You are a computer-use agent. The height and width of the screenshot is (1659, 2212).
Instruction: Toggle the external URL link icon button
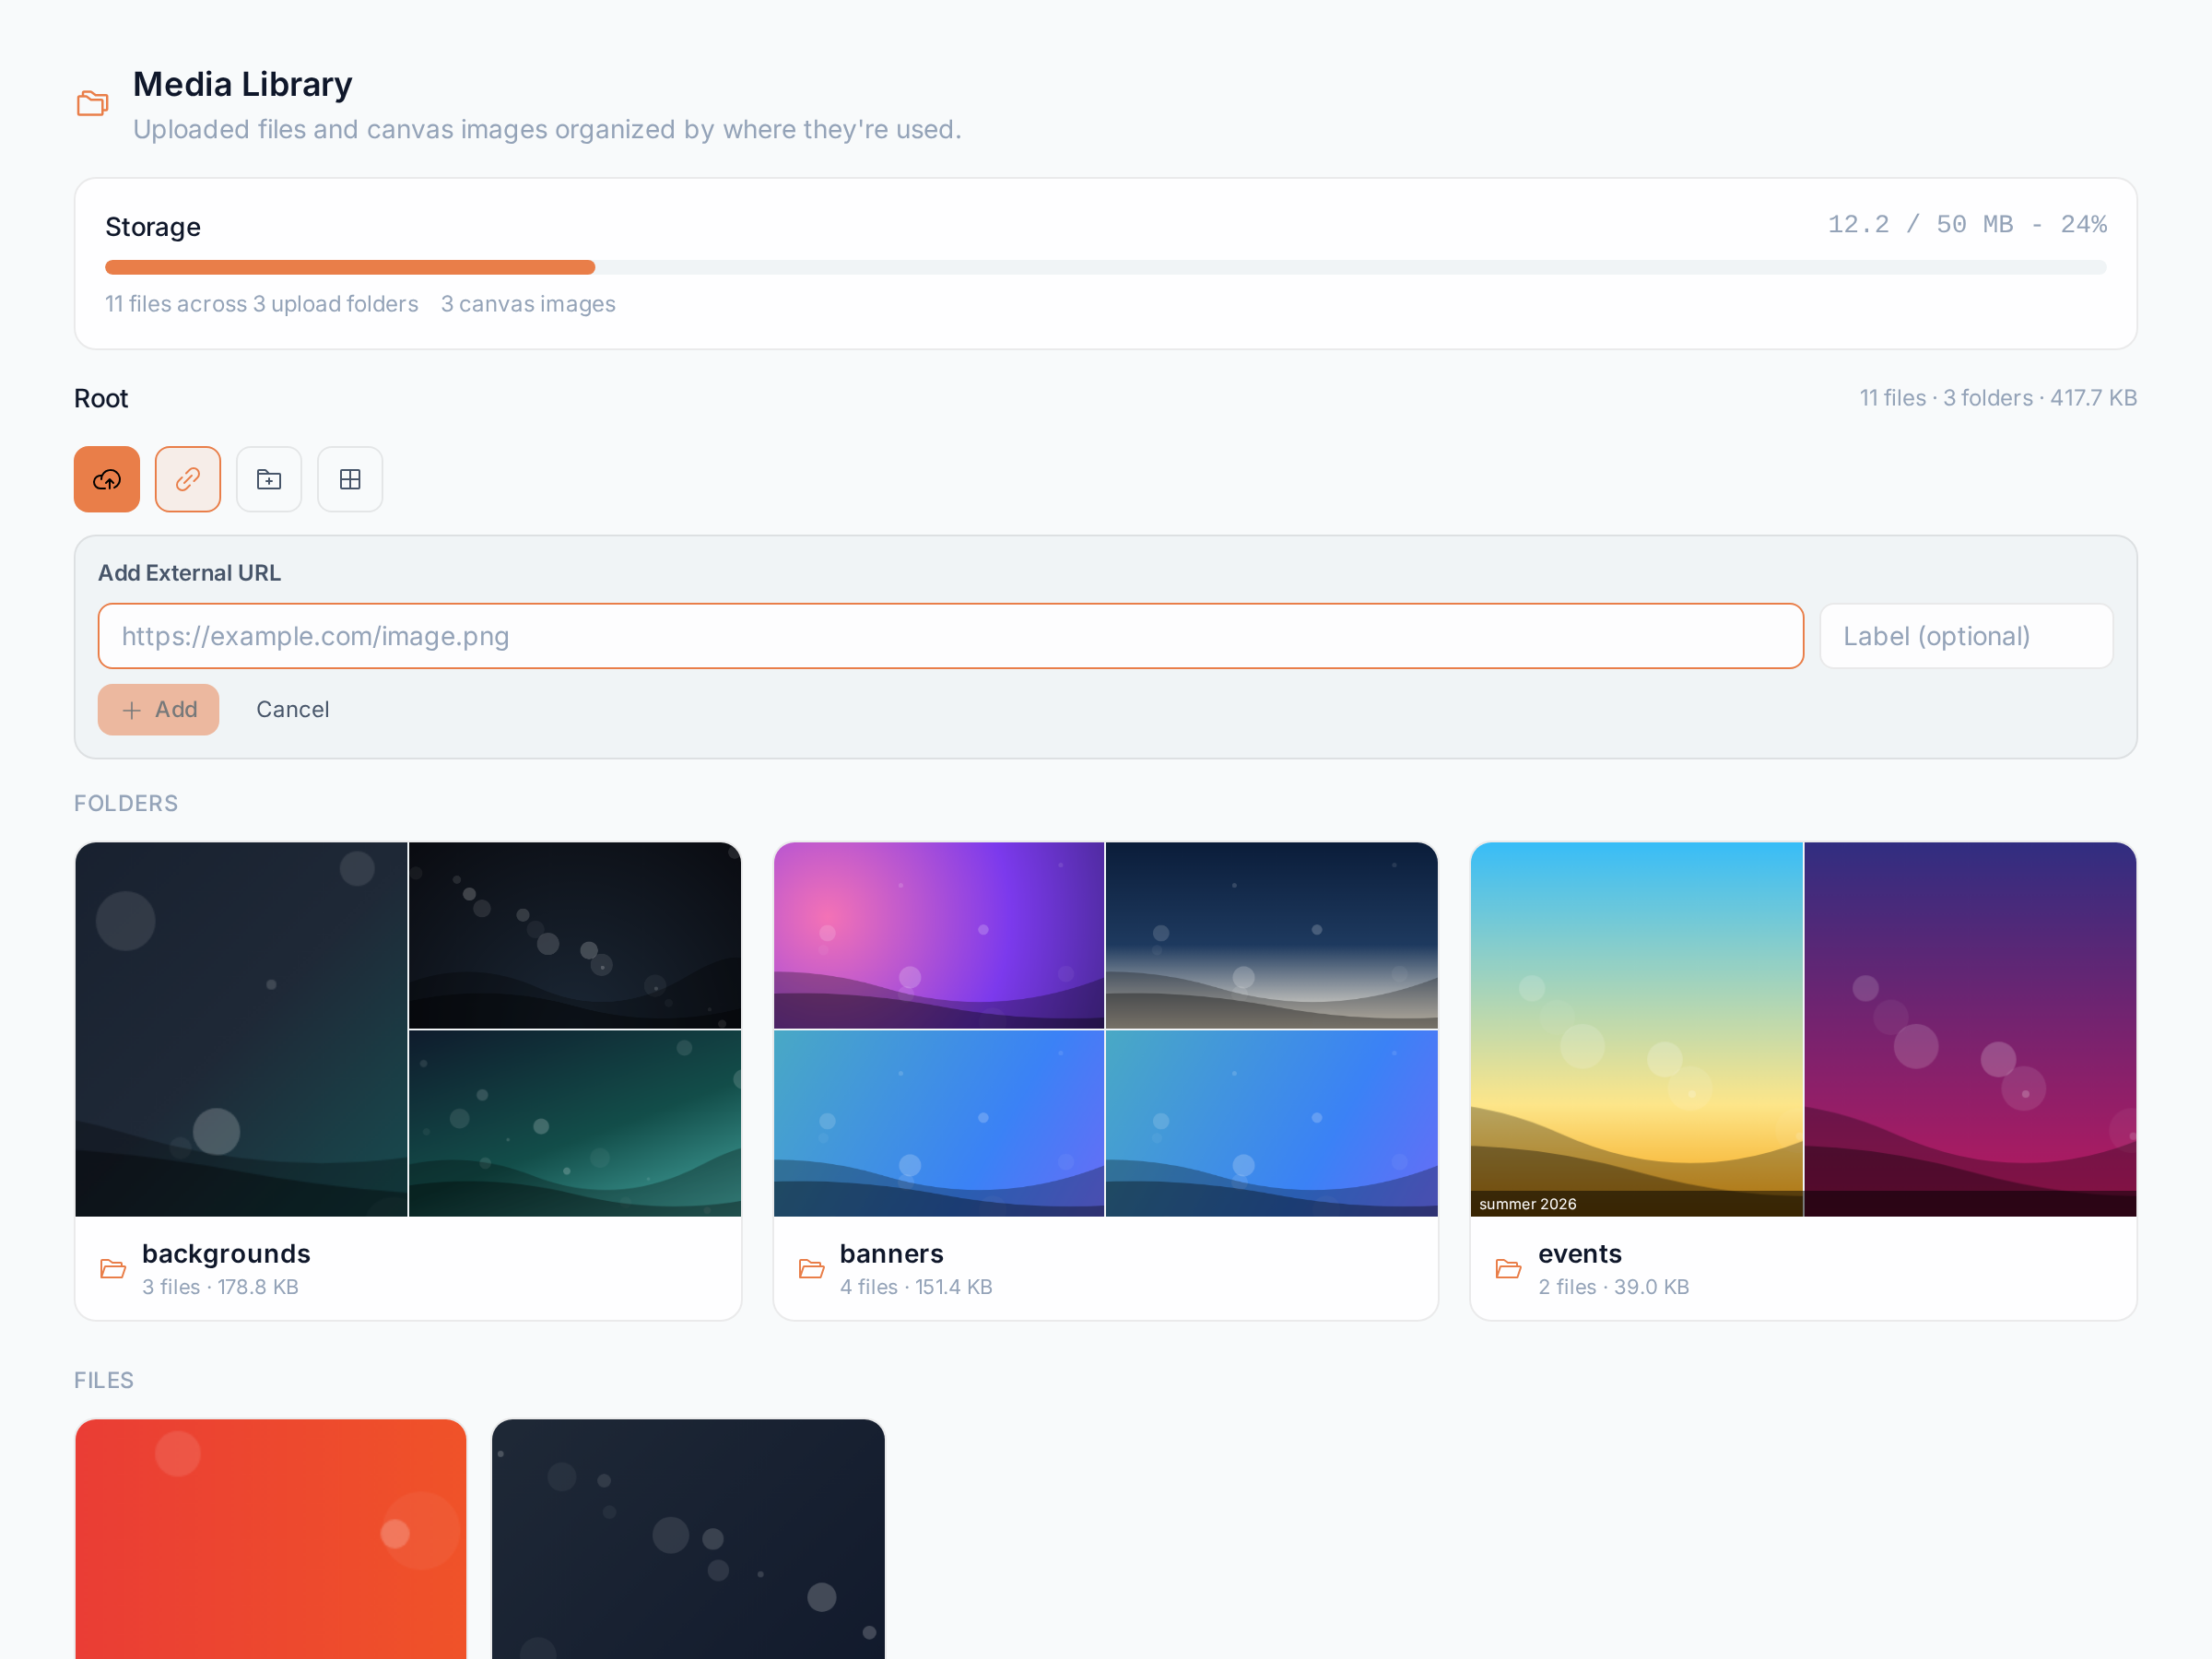coord(188,479)
